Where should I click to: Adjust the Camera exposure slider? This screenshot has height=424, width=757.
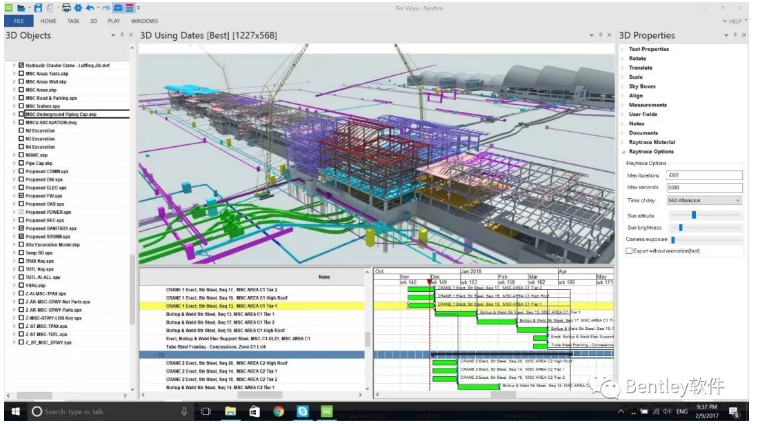tap(673, 239)
